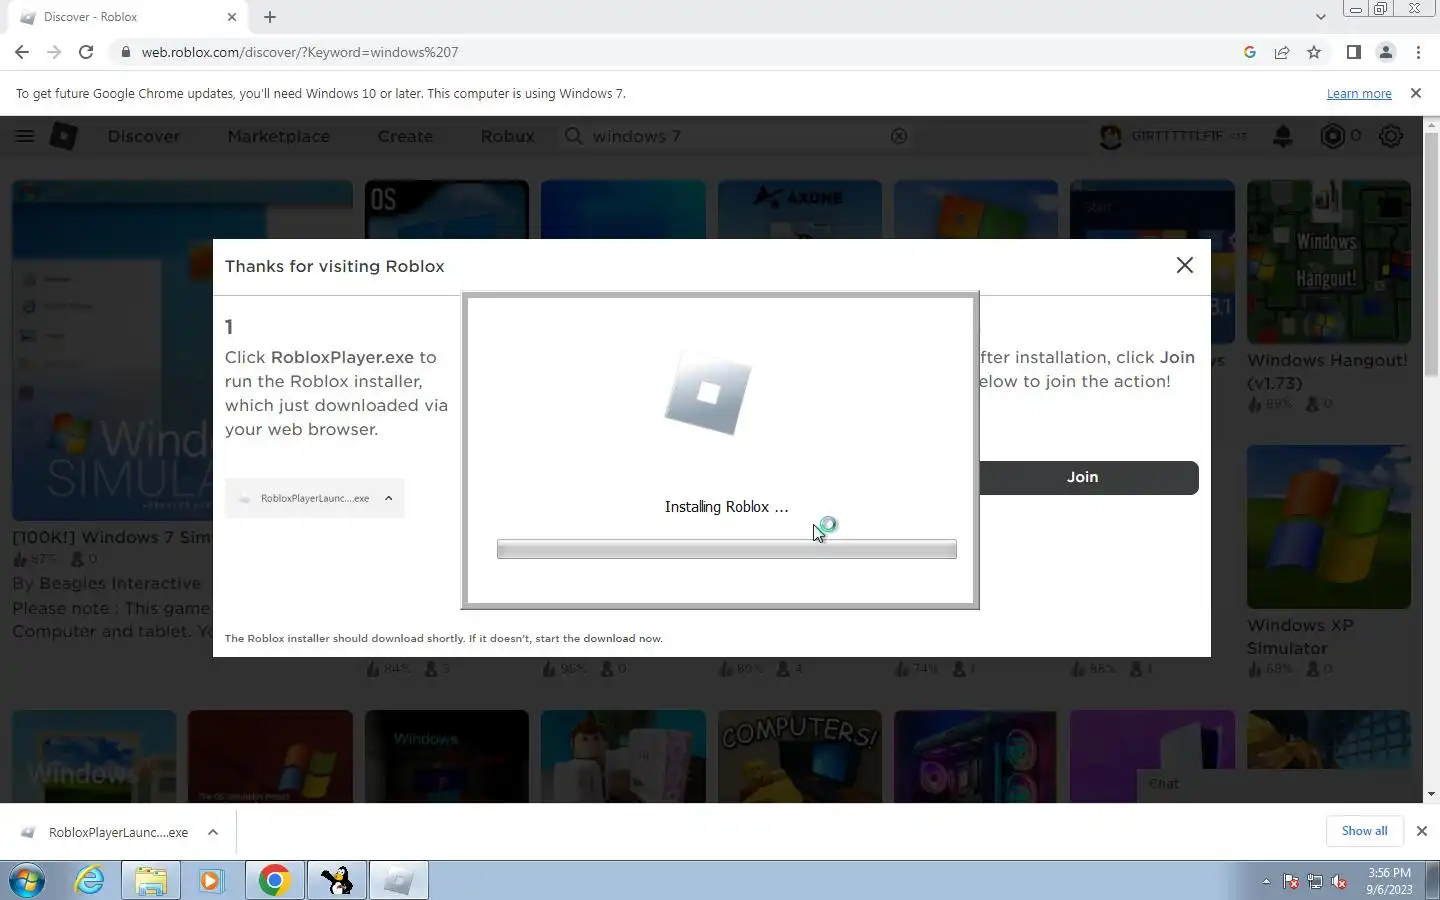The image size is (1440, 900).
Task: Open the user profile avatar
Action: [1110, 136]
